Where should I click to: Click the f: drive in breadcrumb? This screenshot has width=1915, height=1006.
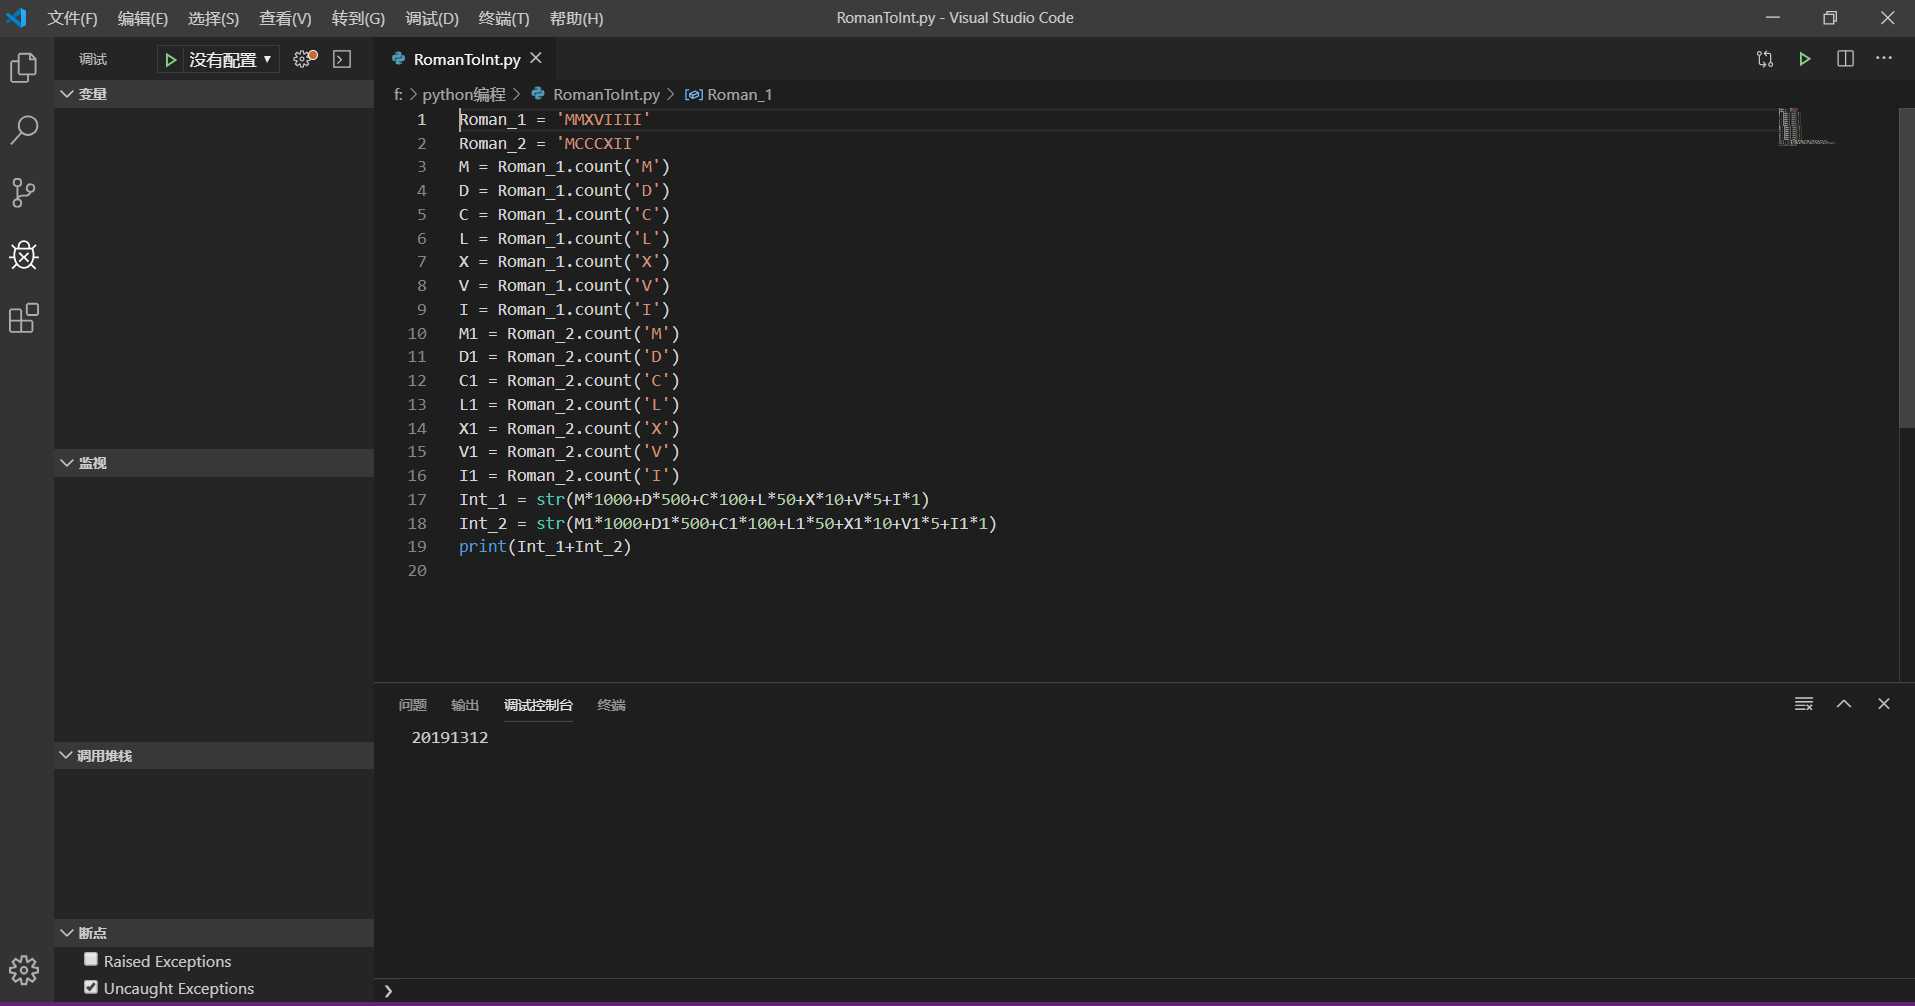point(398,94)
